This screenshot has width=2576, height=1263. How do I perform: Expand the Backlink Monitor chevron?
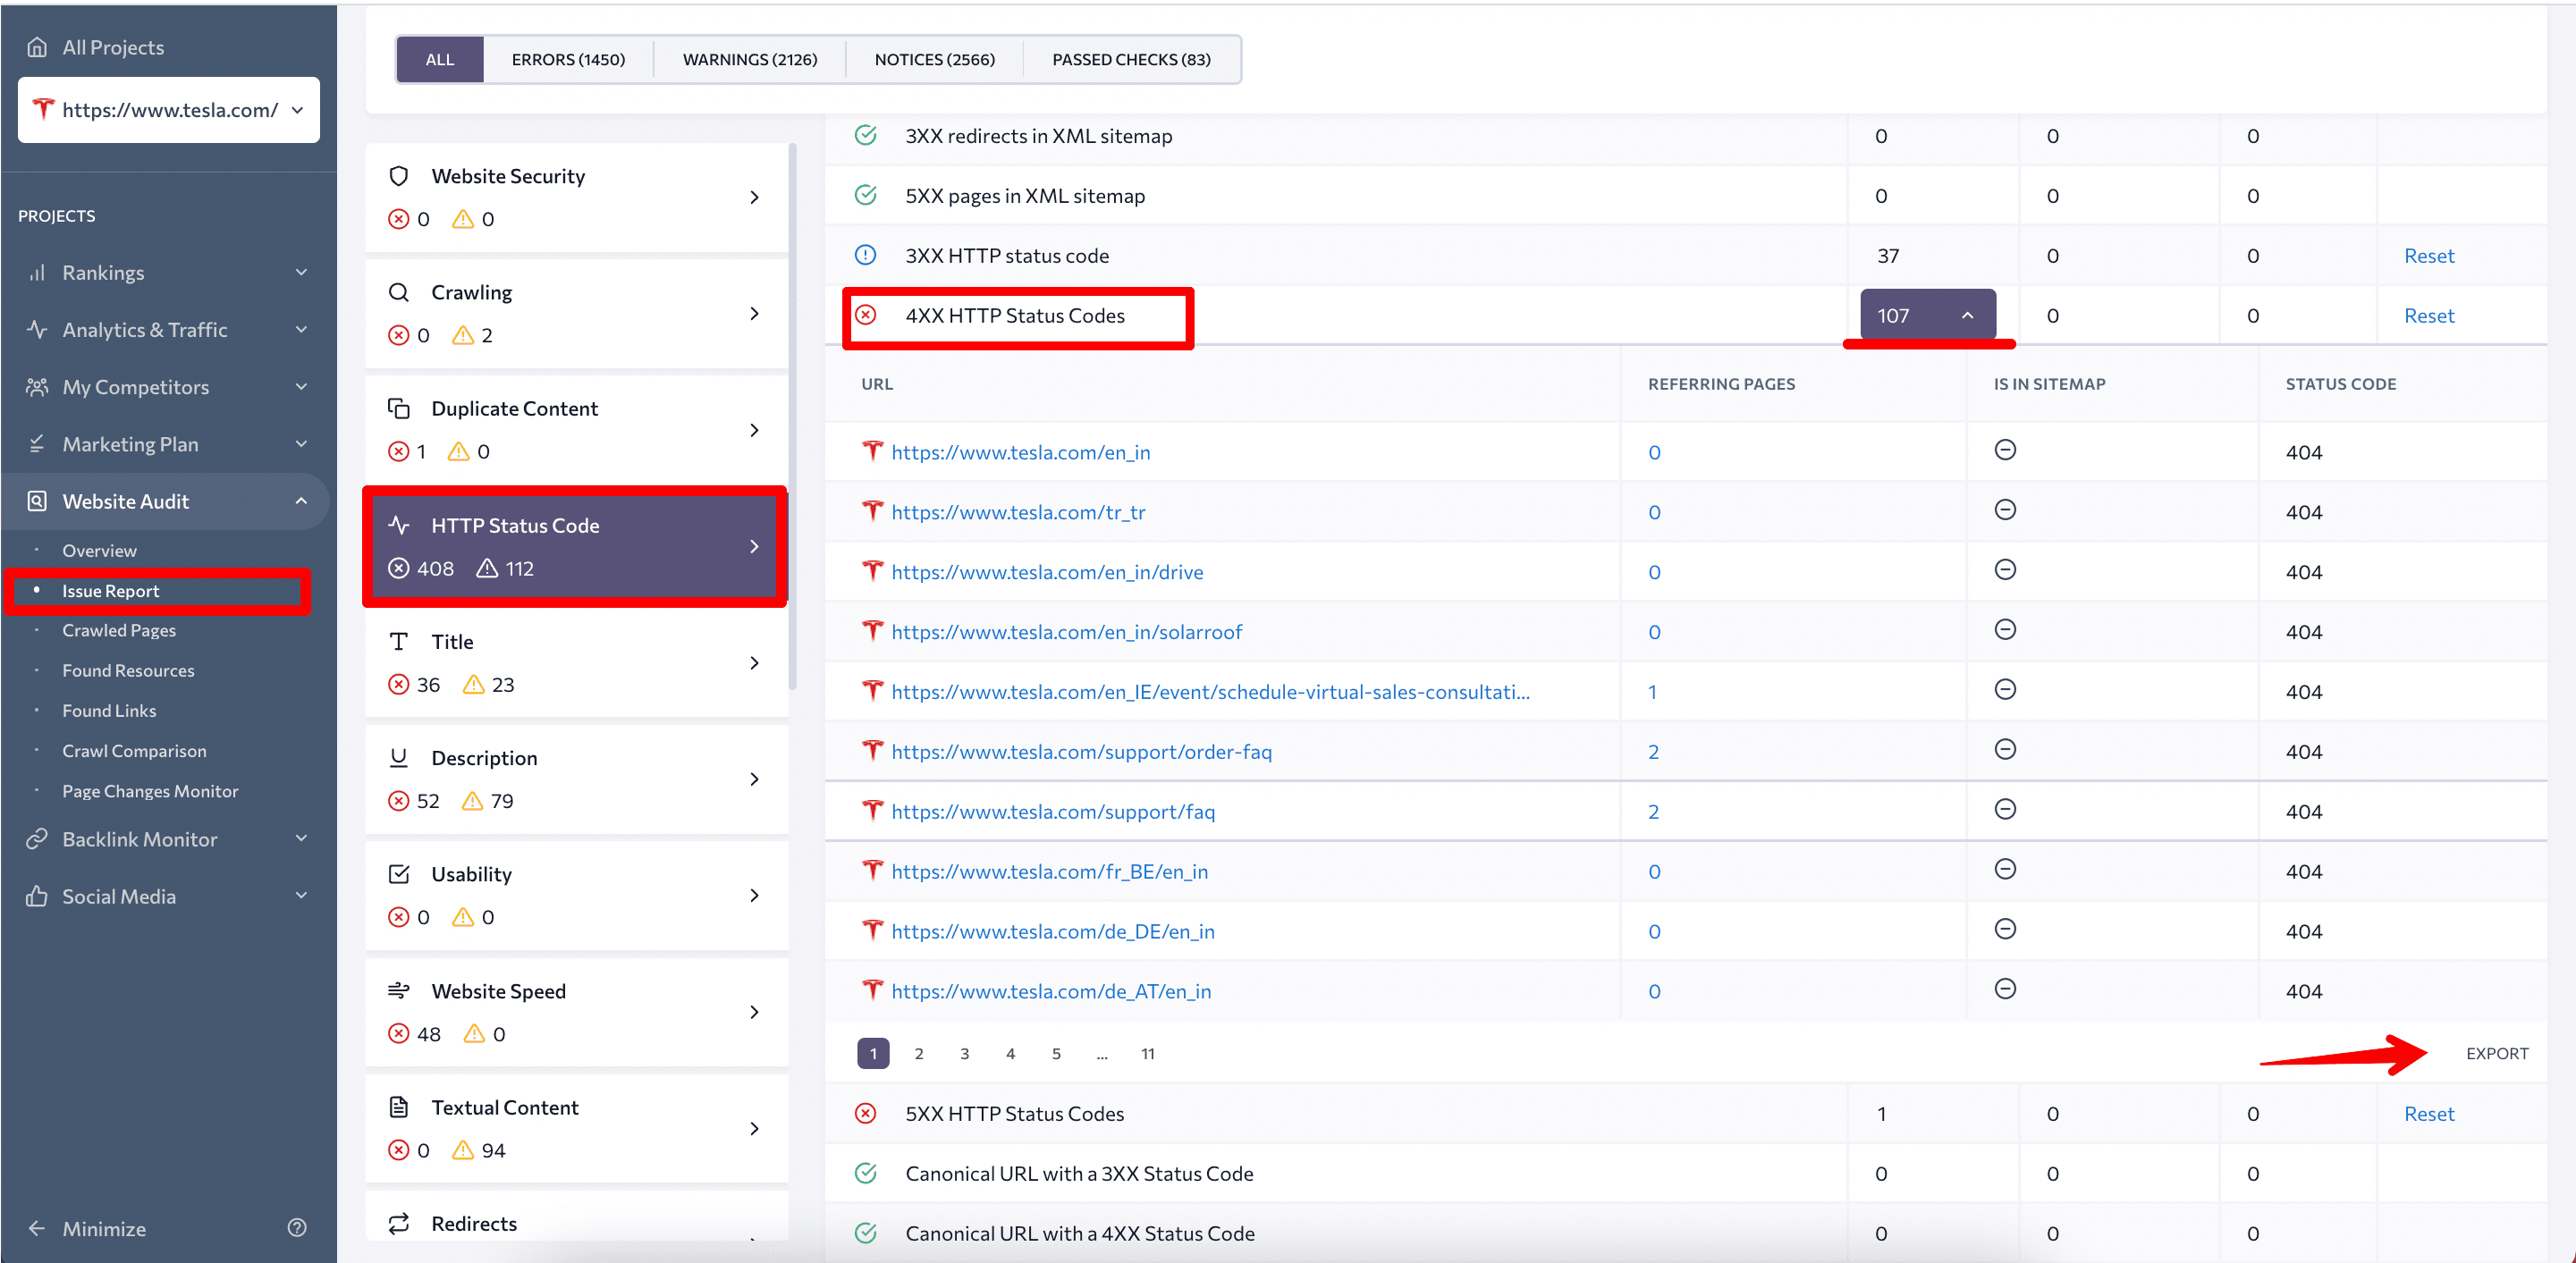pyautogui.click(x=301, y=838)
